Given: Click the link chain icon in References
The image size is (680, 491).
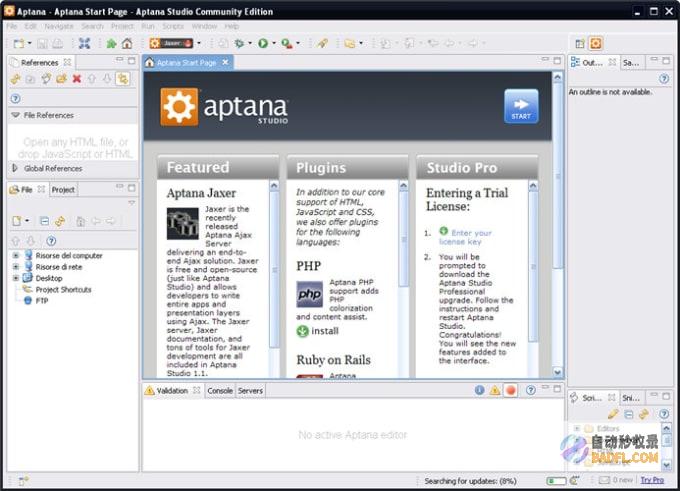Looking at the screenshot, I should tap(16, 79).
